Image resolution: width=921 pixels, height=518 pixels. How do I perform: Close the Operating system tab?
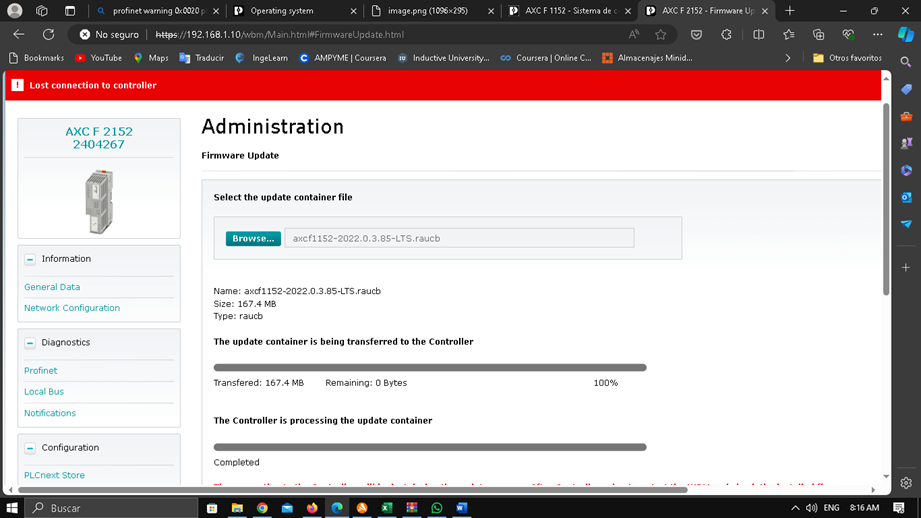[353, 11]
